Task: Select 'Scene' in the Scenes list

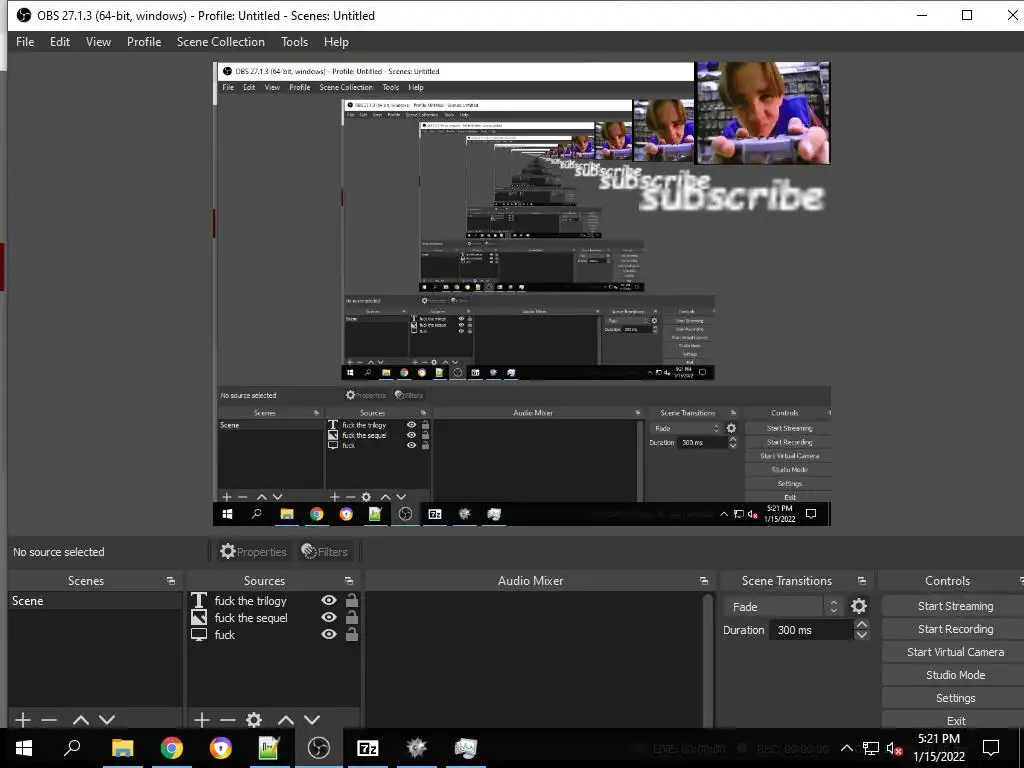Action: point(95,601)
